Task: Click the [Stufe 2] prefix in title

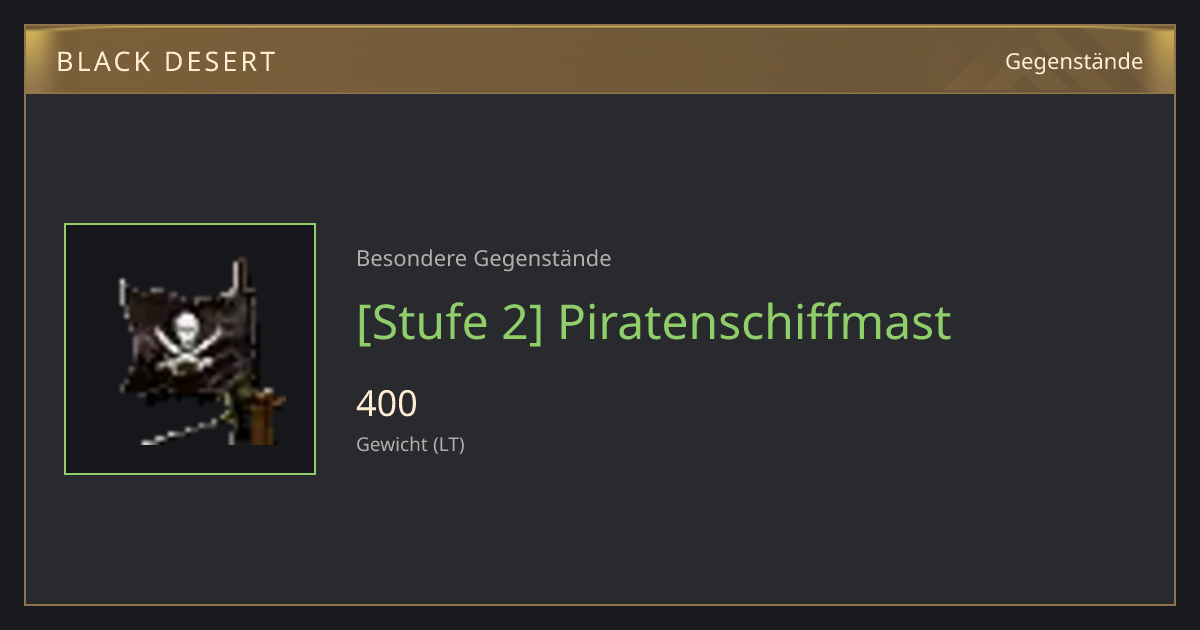Action: (450, 323)
